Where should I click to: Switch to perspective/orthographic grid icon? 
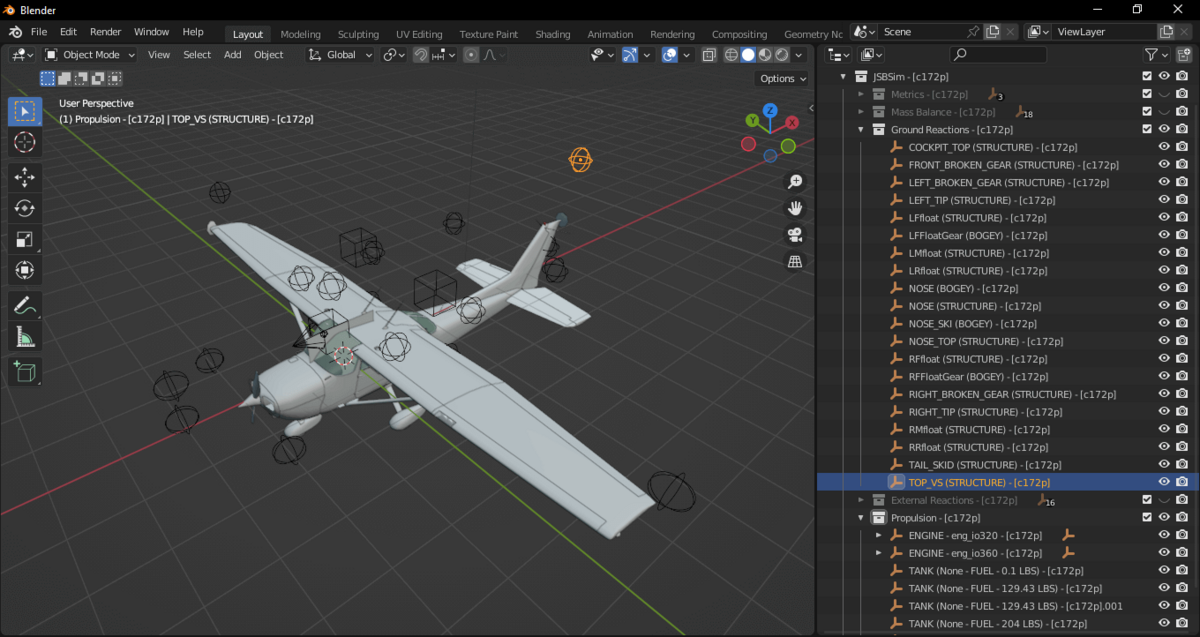795,262
